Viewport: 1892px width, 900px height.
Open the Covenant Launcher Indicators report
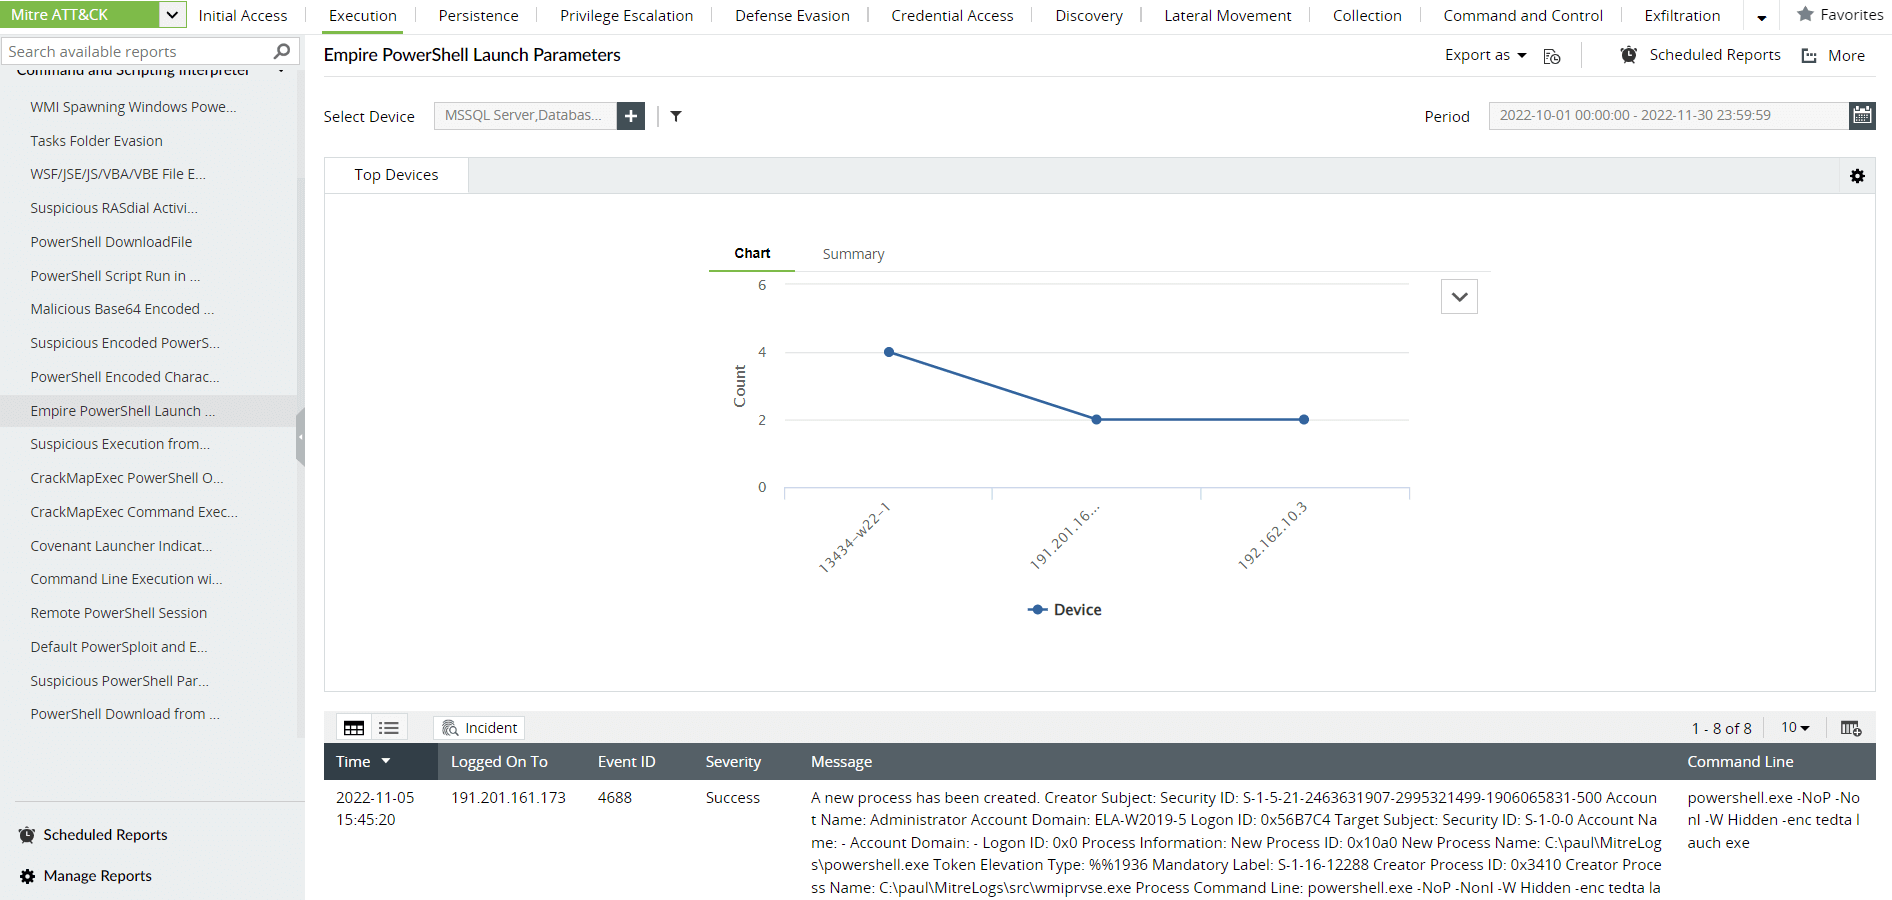pos(121,546)
